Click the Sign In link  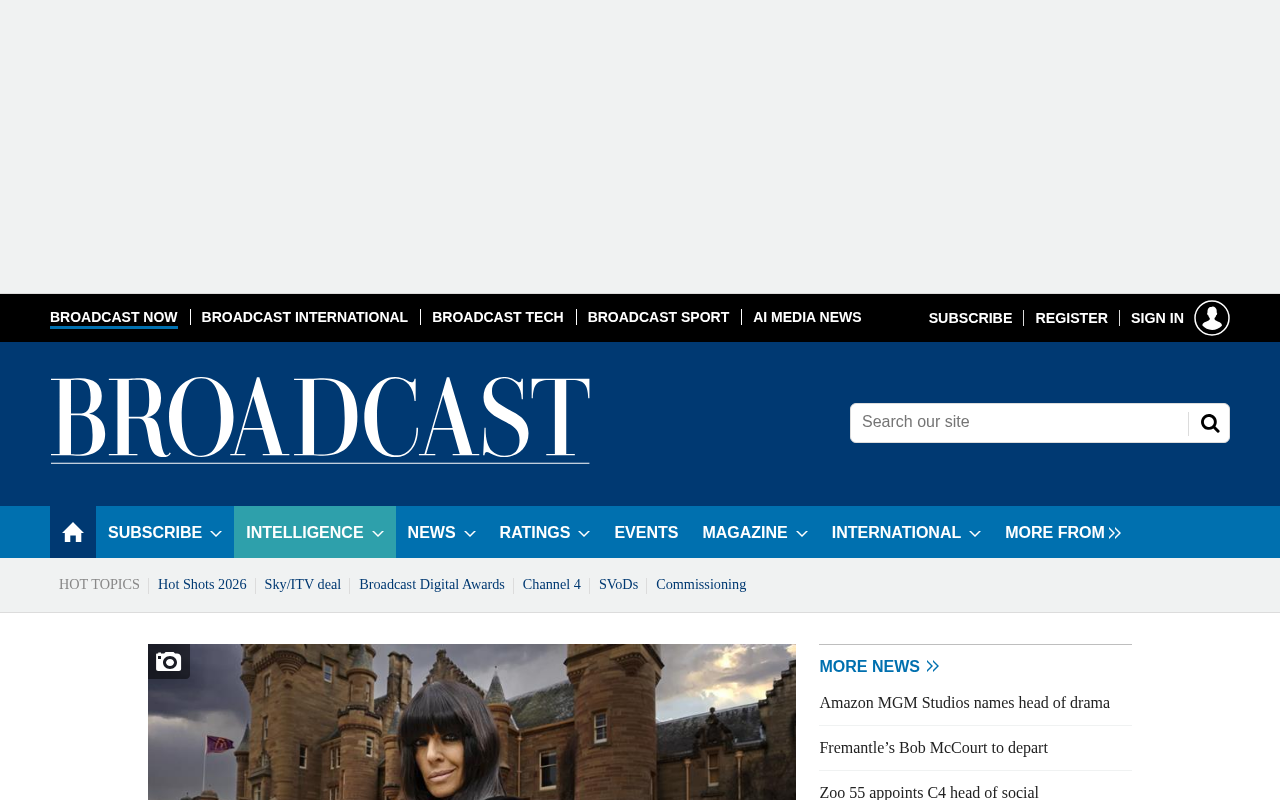[1157, 318]
